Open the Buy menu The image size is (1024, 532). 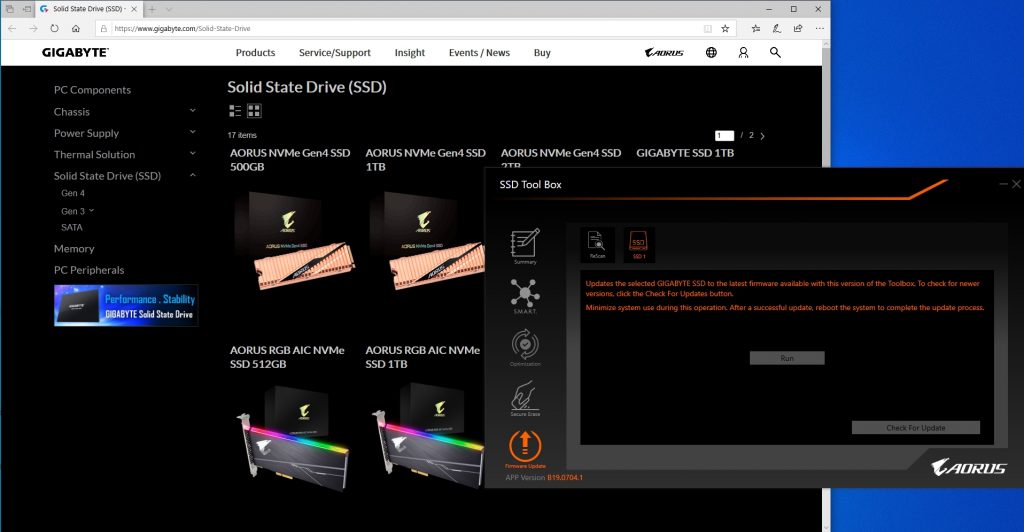click(542, 52)
